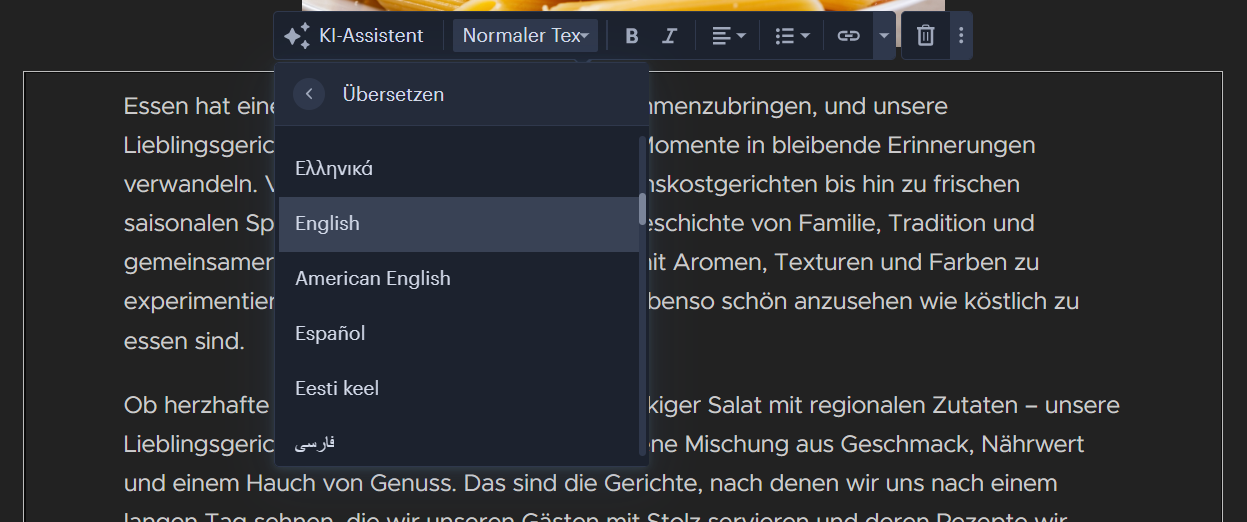Select Ελληνικά as translation language
This screenshot has width=1247, height=522.
[x=459, y=169]
